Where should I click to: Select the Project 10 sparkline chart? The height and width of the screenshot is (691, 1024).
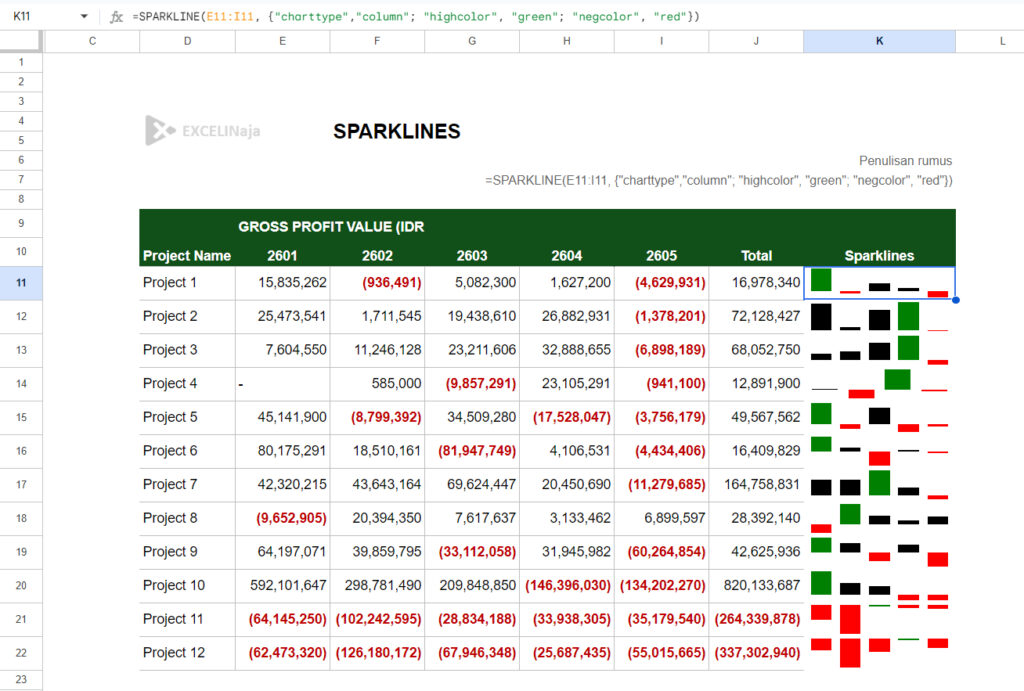pyautogui.click(x=879, y=585)
